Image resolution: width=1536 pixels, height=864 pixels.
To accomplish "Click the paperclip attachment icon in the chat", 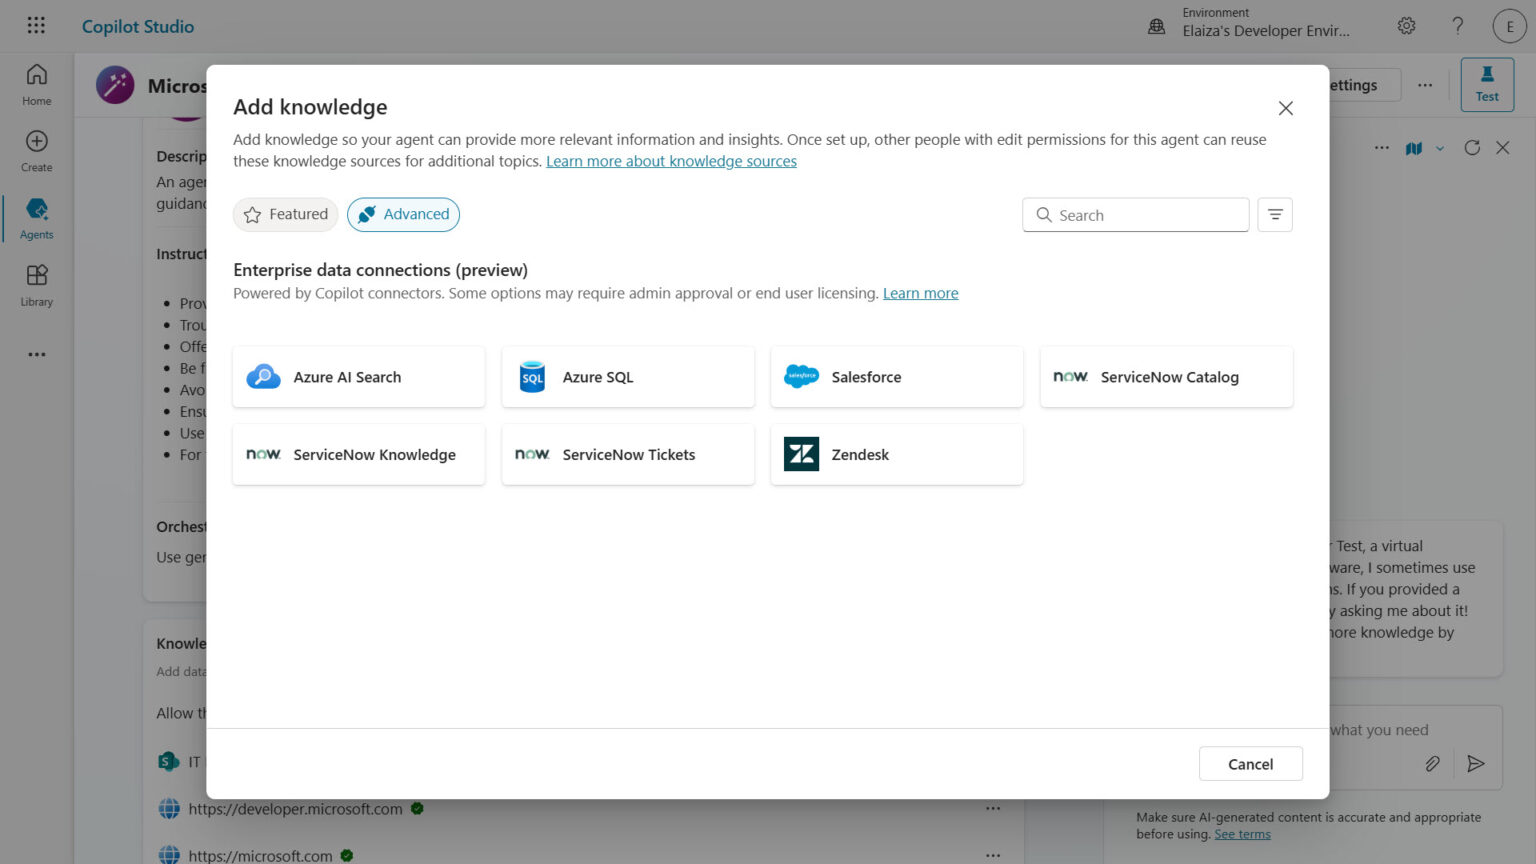I will pyautogui.click(x=1432, y=763).
